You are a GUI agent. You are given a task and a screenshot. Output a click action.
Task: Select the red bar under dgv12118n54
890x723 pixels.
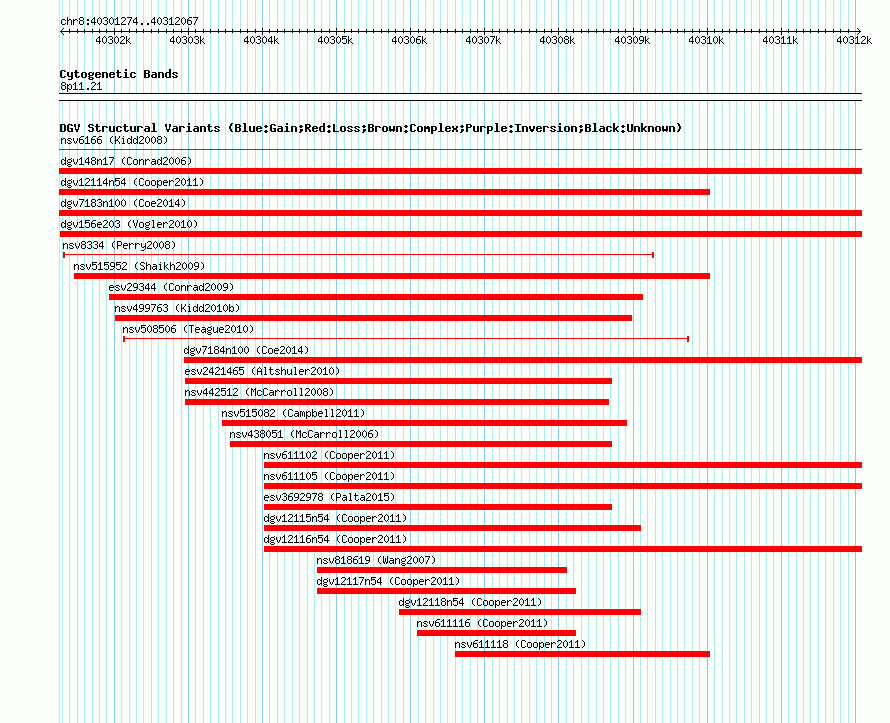520,612
